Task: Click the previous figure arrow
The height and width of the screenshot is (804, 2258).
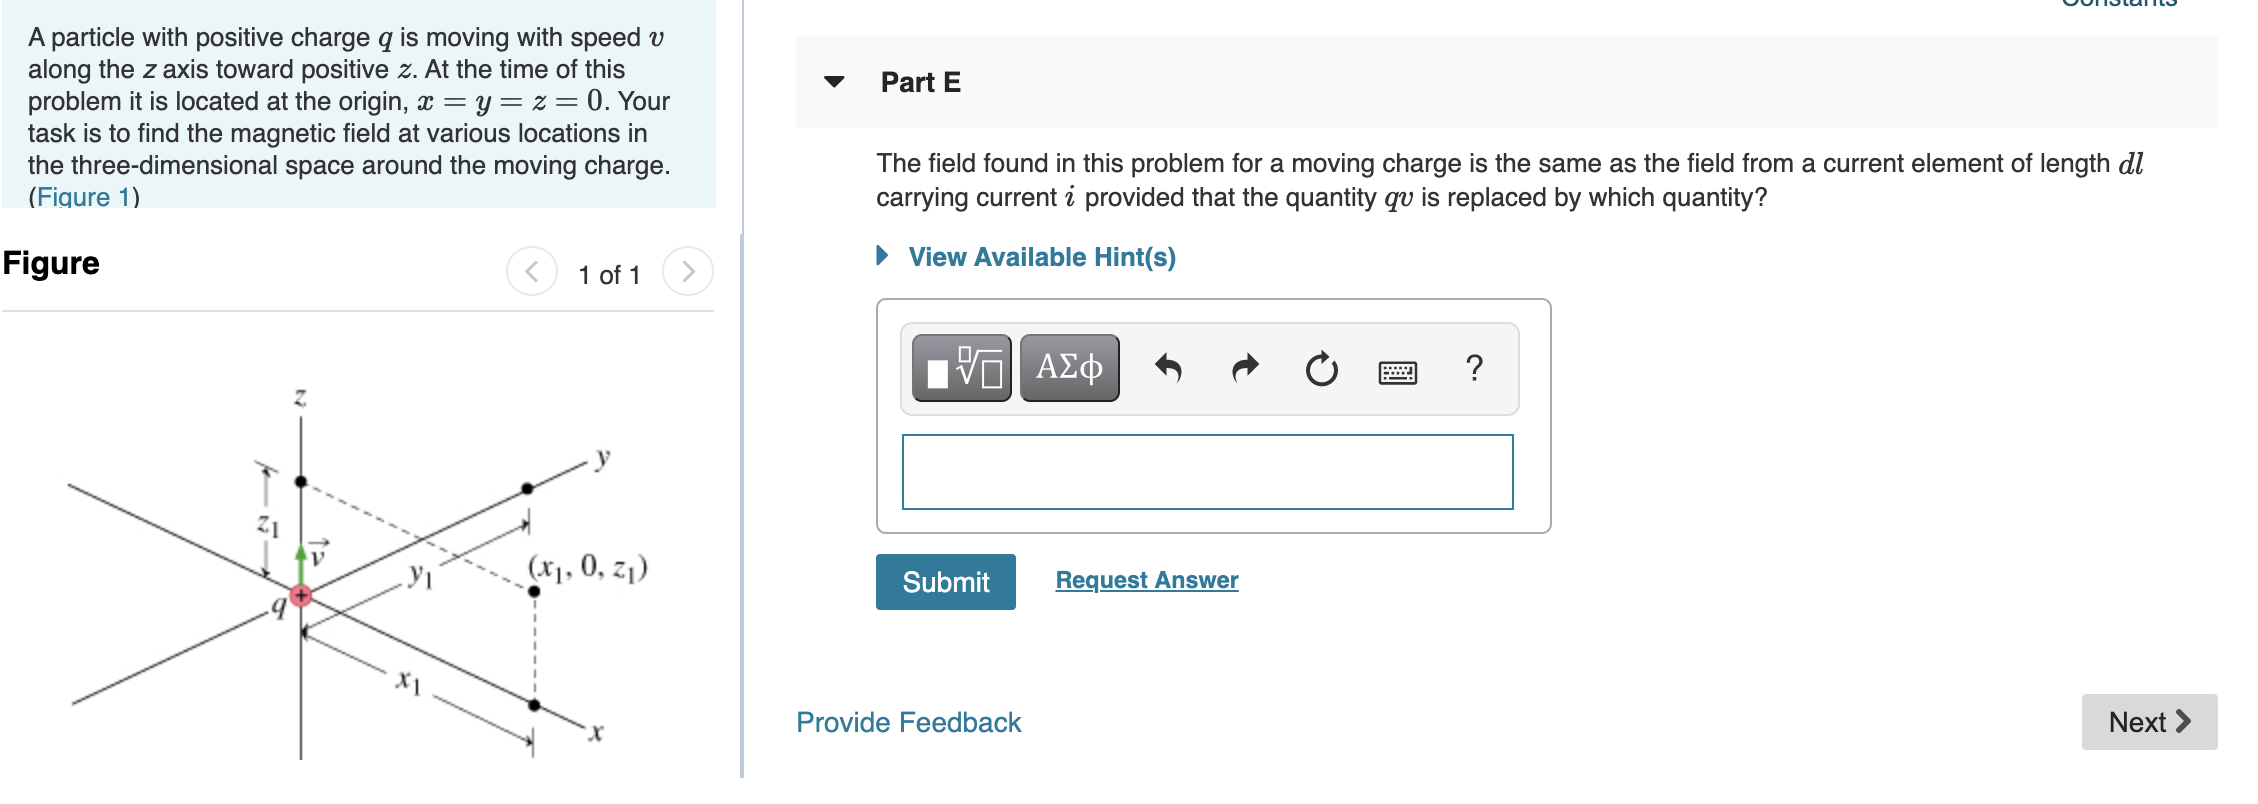Action: point(533,270)
